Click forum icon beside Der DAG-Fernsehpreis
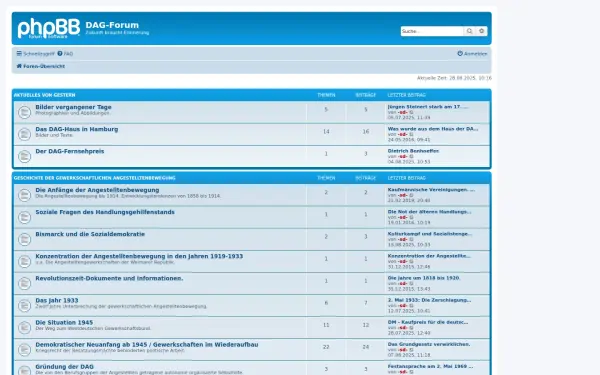 click(24, 157)
